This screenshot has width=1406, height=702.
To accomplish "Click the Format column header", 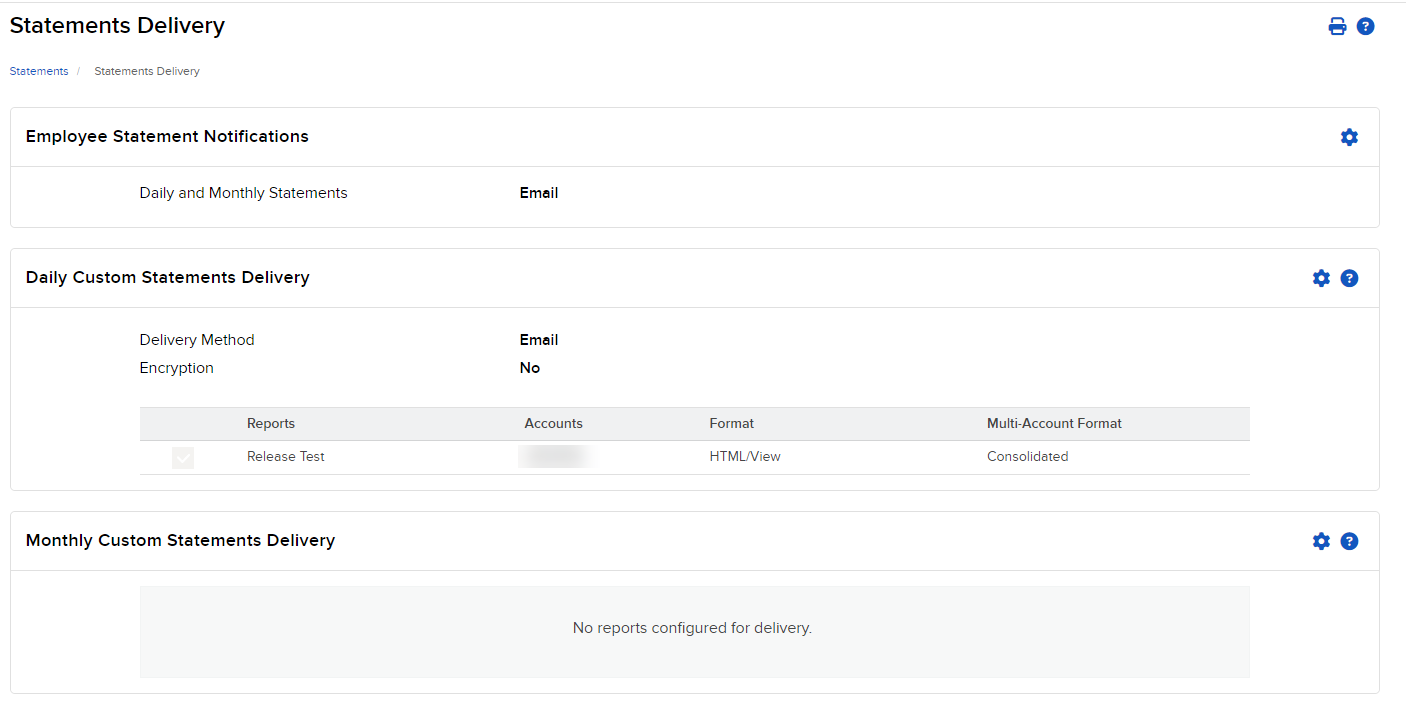I will 731,423.
